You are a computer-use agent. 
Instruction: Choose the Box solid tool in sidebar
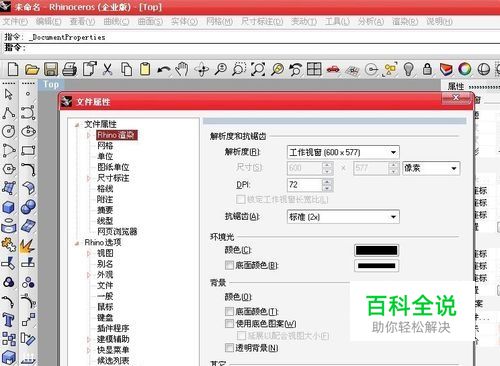click(9, 207)
